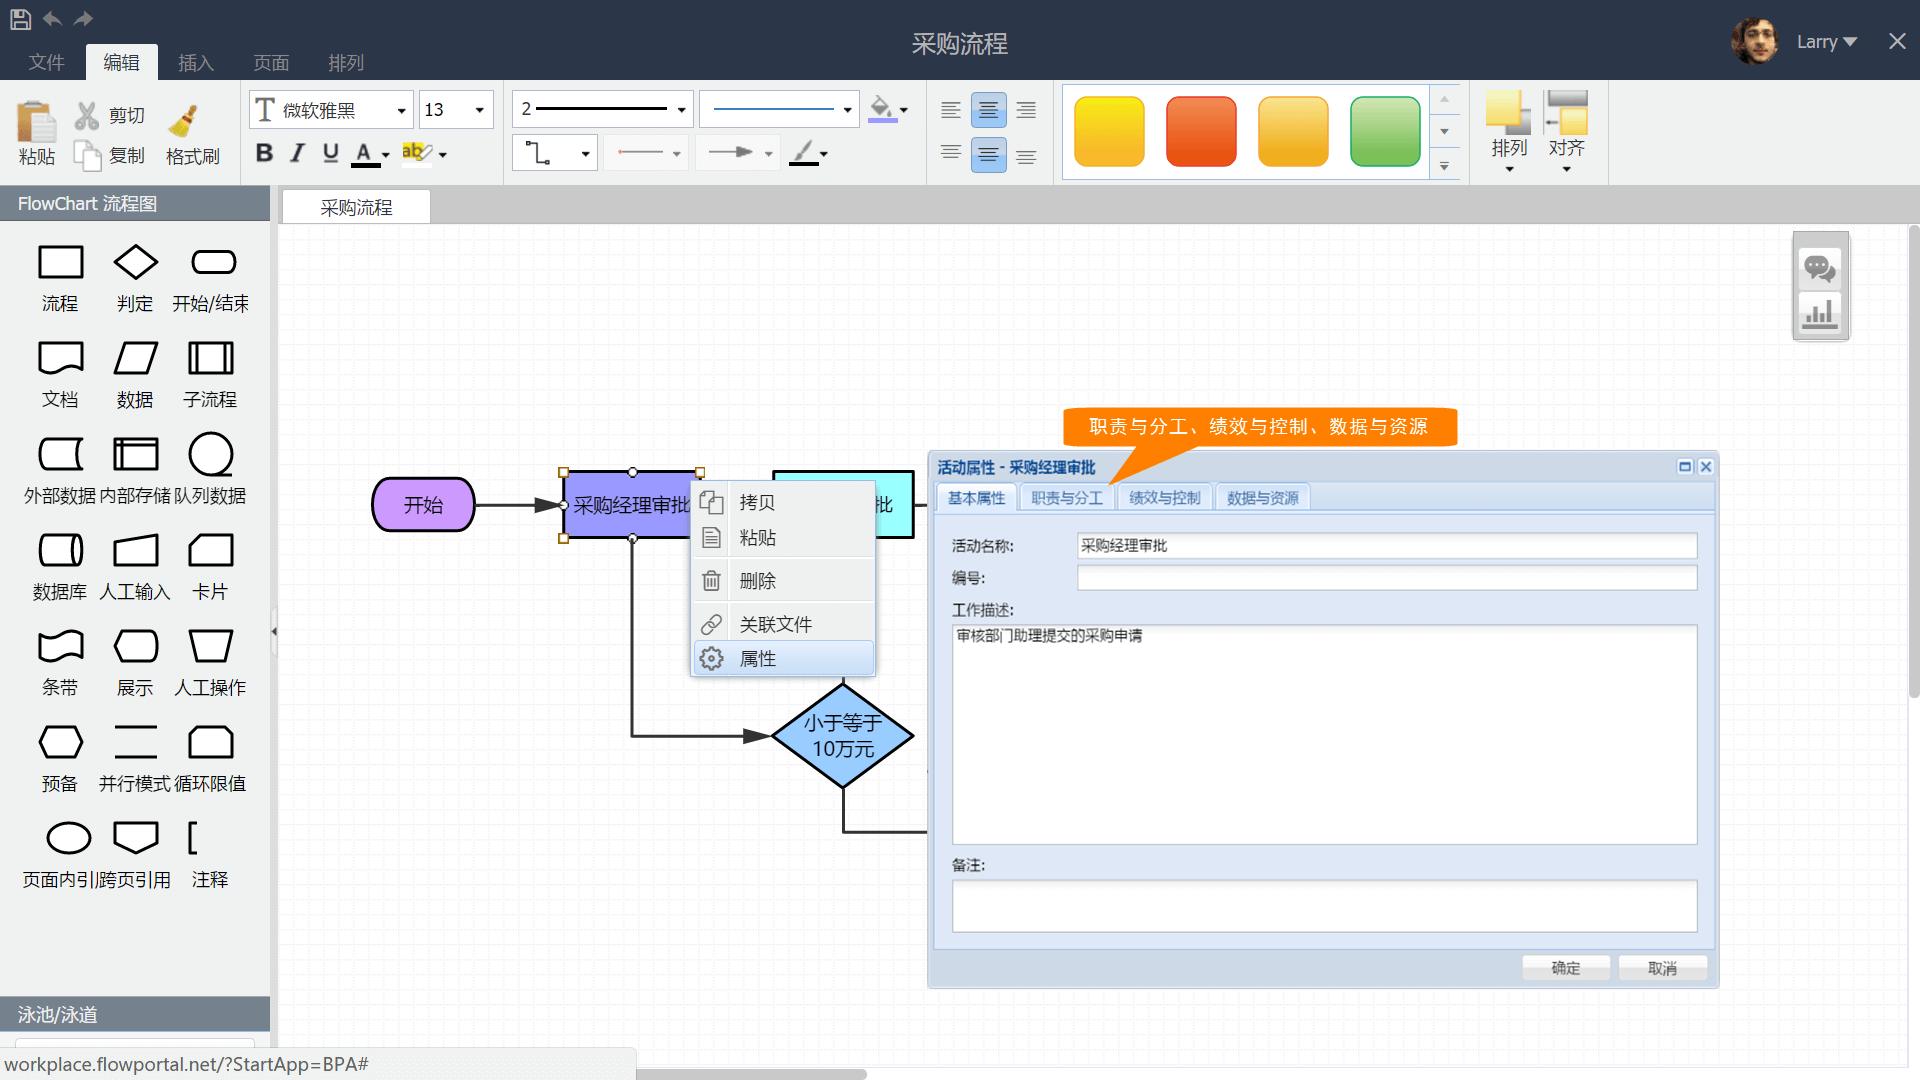Select the diamond decision shape in palette

pyautogui.click(x=135, y=263)
